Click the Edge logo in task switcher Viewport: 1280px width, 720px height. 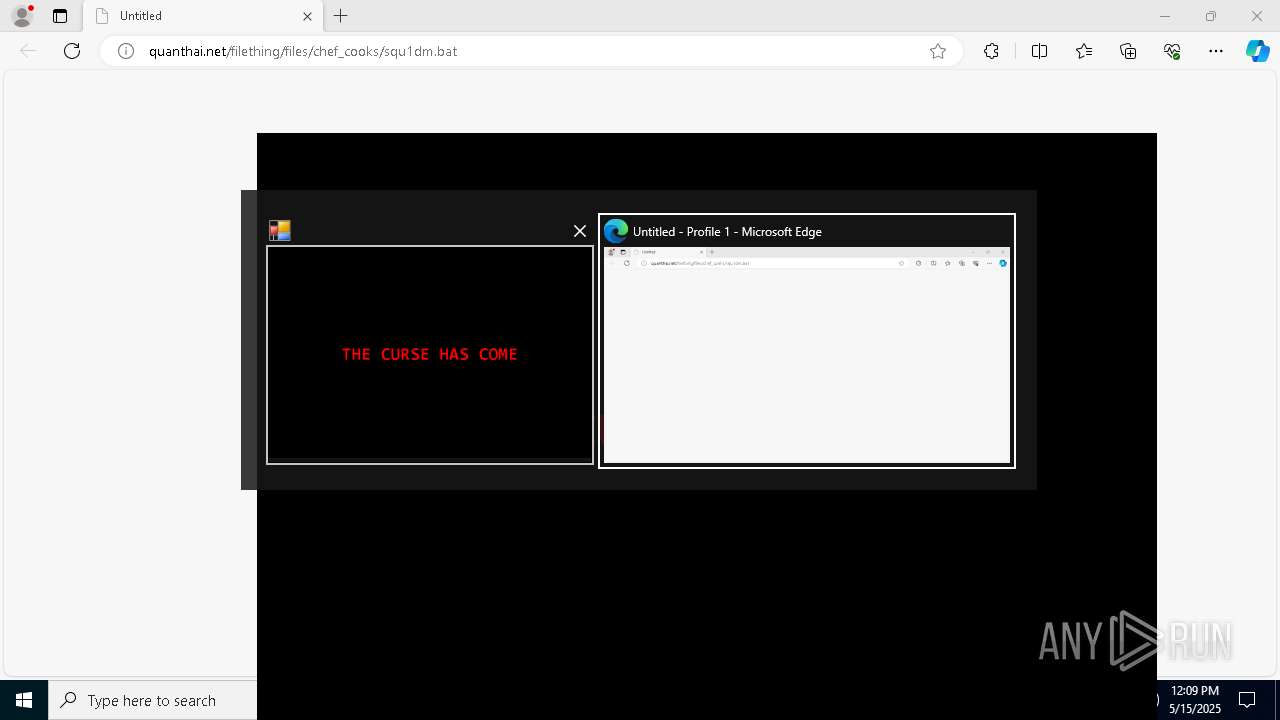616,231
